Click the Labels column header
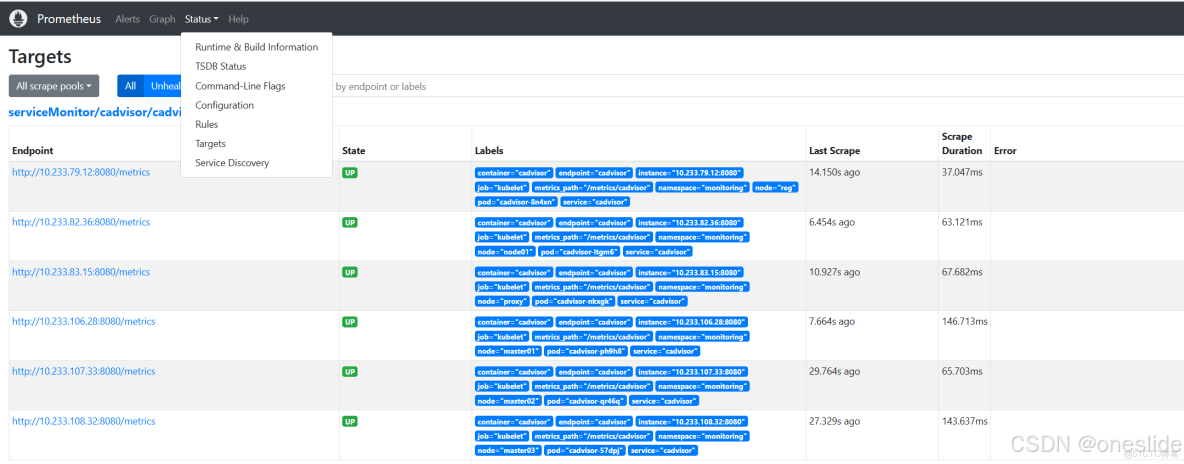 tap(489, 150)
